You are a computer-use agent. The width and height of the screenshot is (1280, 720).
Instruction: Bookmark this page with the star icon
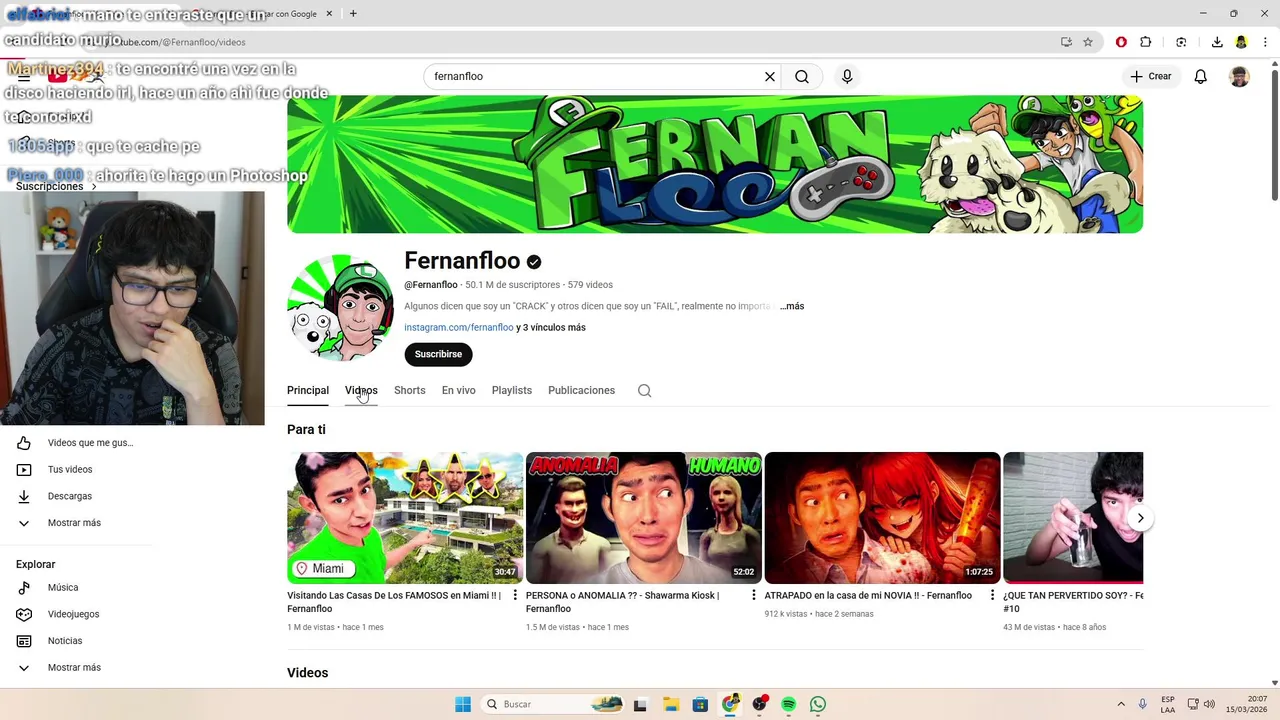click(x=1088, y=42)
